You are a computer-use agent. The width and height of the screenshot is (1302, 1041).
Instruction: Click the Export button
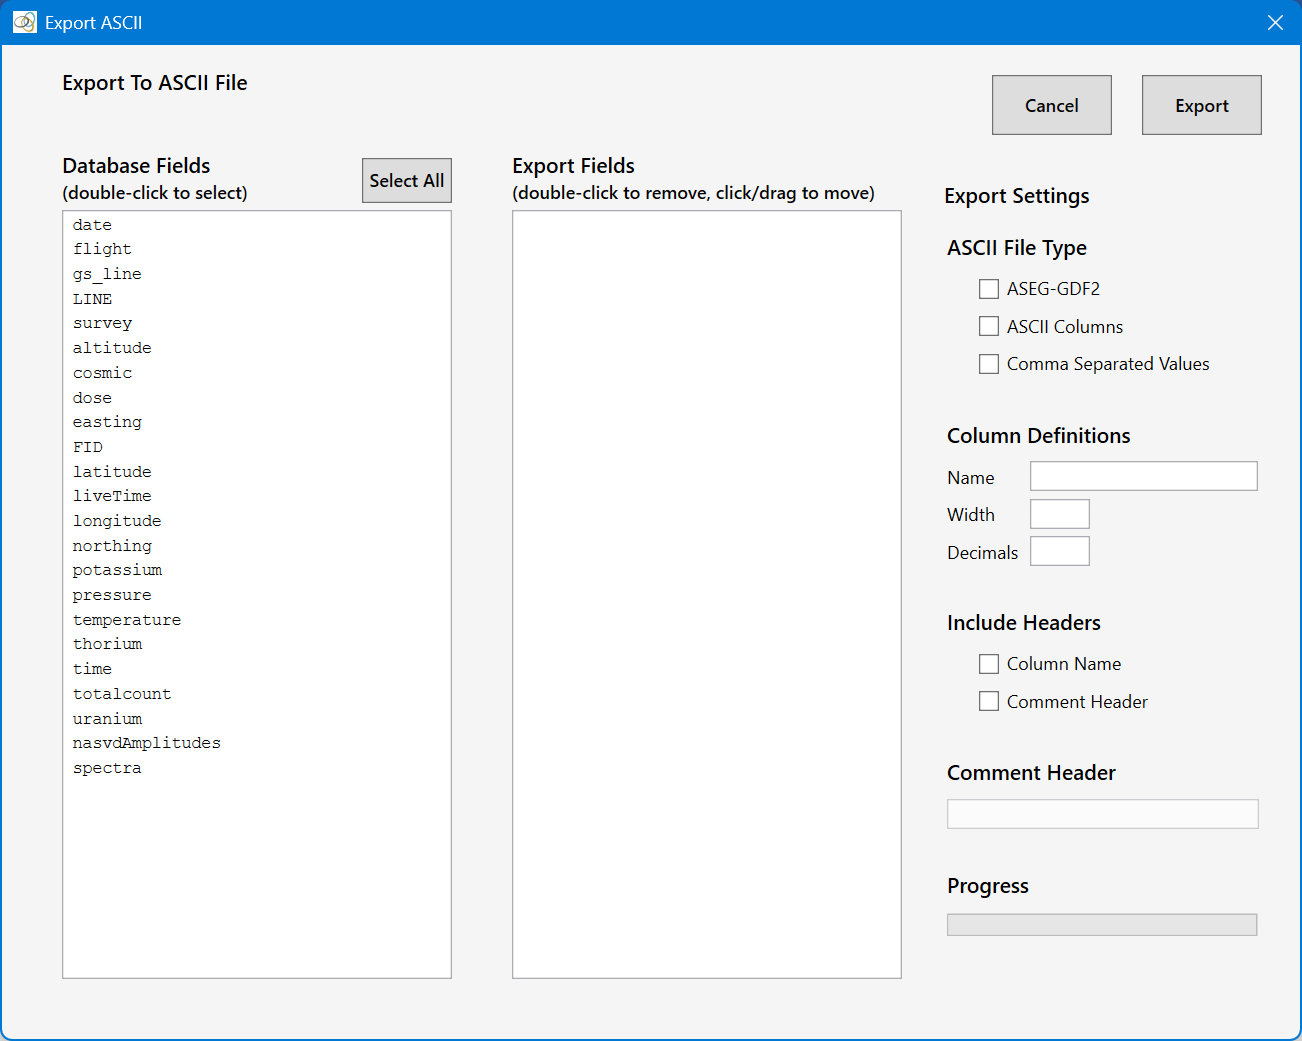click(x=1202, y=105)
